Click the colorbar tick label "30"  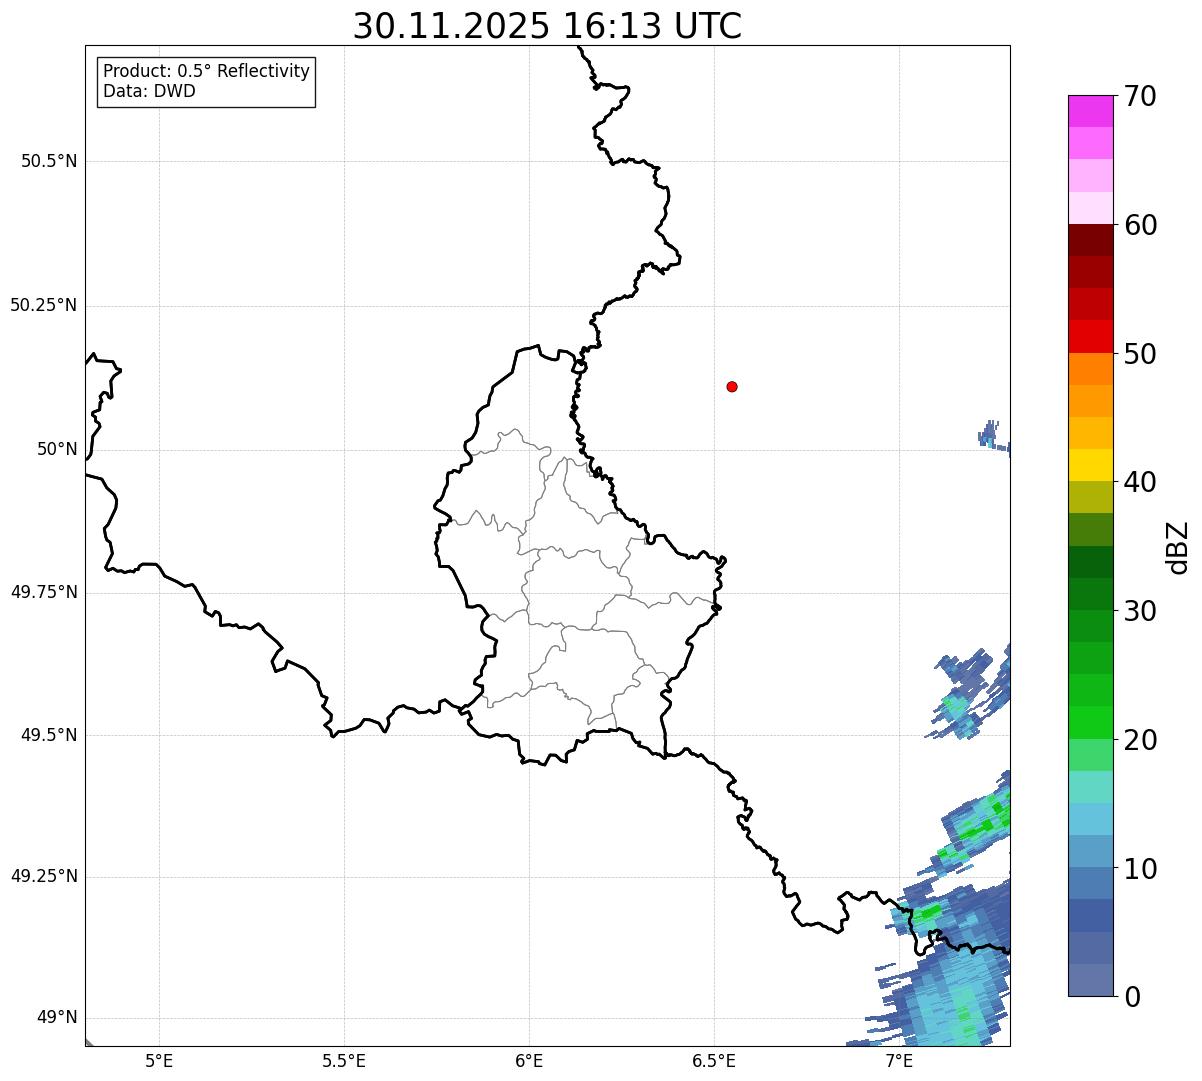(x=1140, y=611)
